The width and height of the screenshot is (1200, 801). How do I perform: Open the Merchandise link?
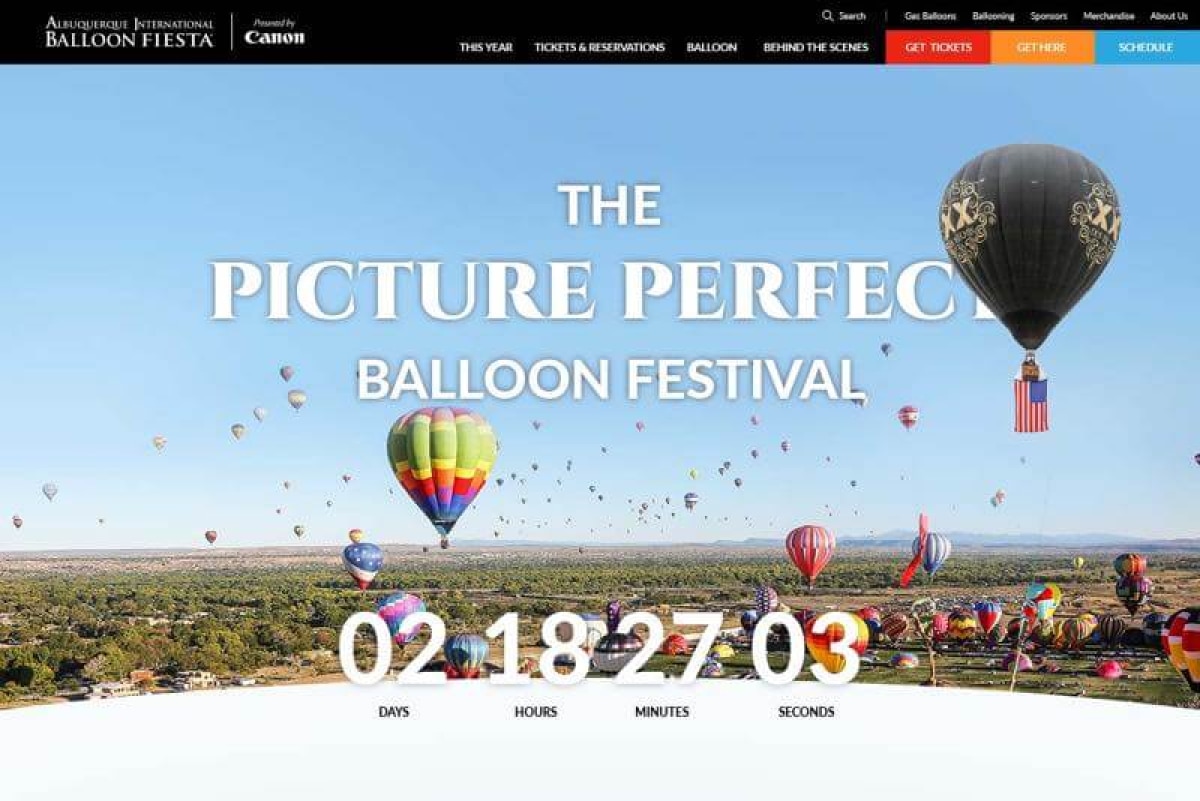tap(1108, 16)
